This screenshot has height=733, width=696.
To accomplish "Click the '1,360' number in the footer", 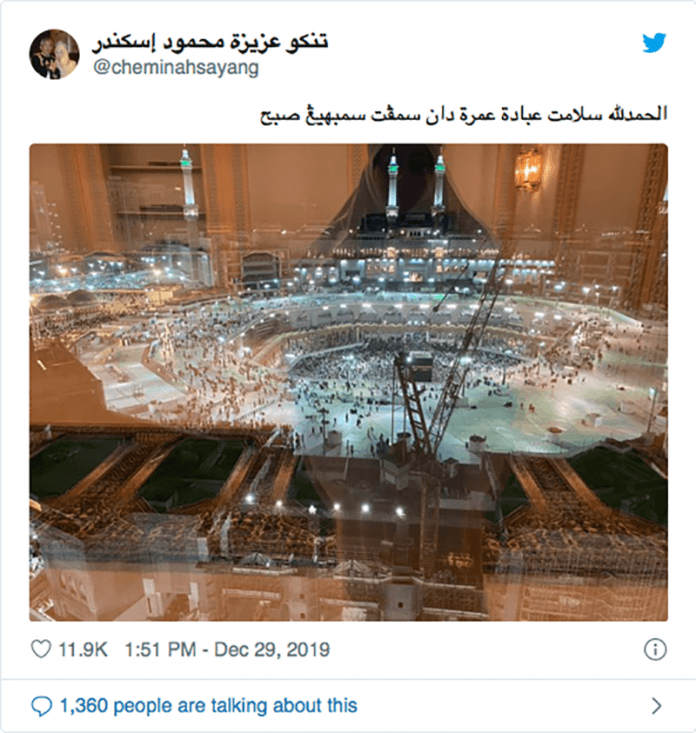I will [84, 705].
